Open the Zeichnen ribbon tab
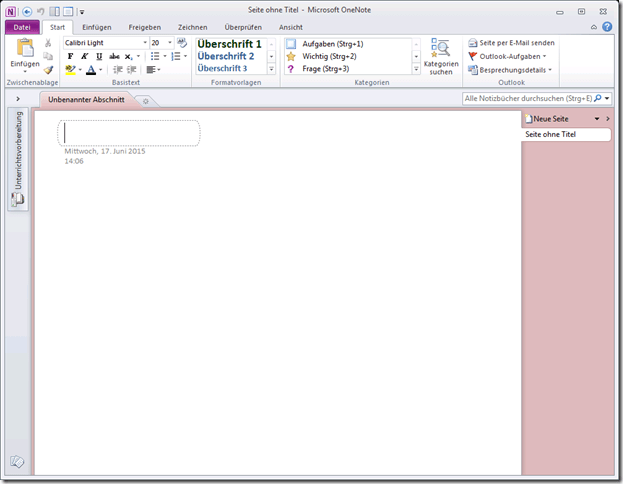 point(192,27)
